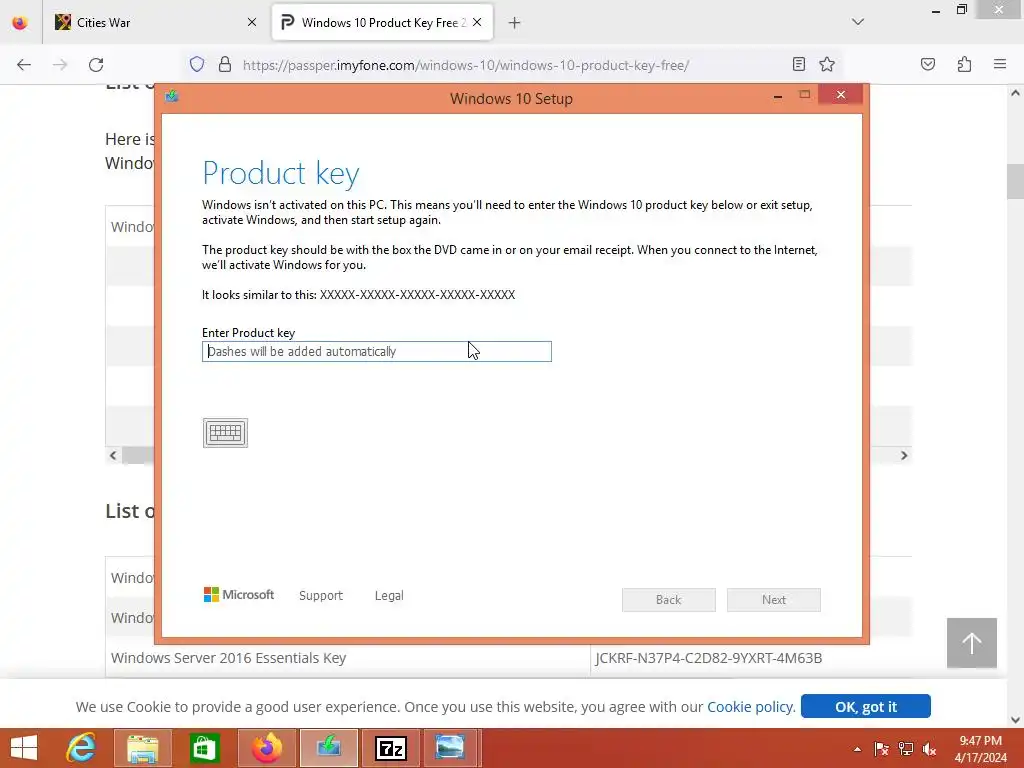1024x768 pixels.
Task: Open the taskbar clock showing 9:47 PM
Action: point(980,749)
